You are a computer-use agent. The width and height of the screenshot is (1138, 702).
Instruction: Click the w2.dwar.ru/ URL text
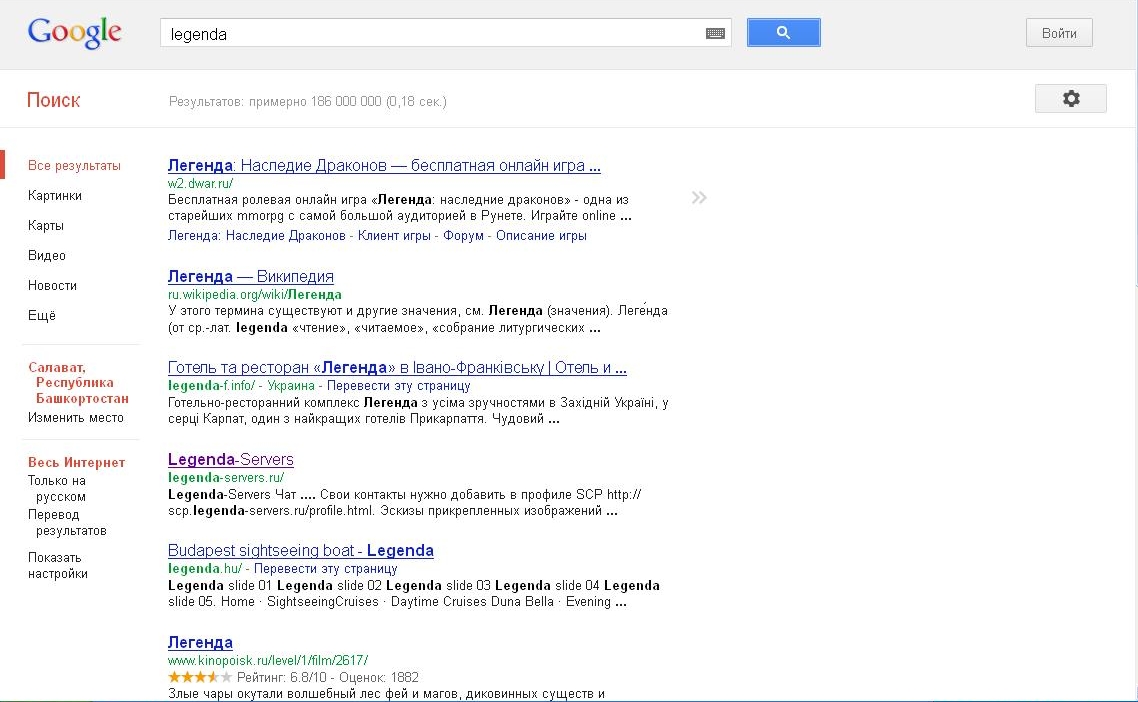click(x=200, y=184)
